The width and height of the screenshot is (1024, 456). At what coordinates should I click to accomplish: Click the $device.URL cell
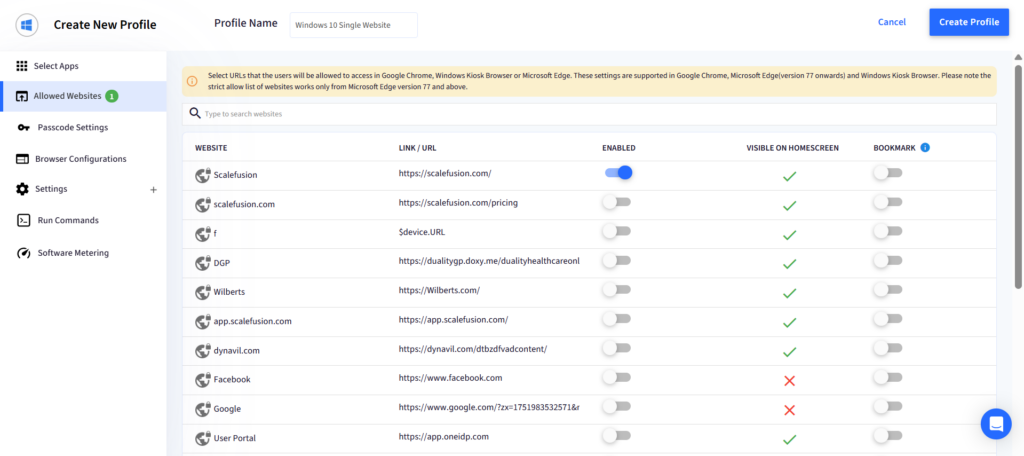click(x=422, y=232)
